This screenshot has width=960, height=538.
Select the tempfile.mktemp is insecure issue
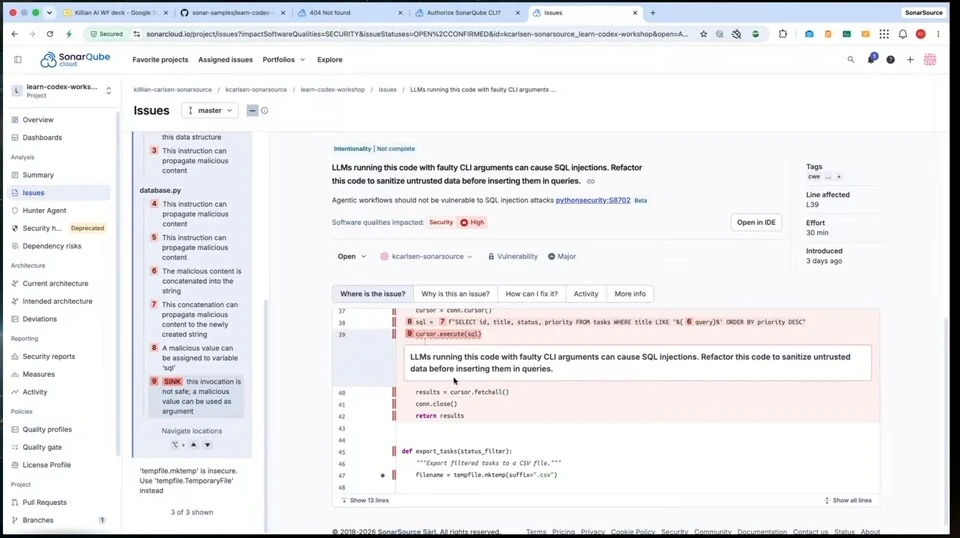188,480
